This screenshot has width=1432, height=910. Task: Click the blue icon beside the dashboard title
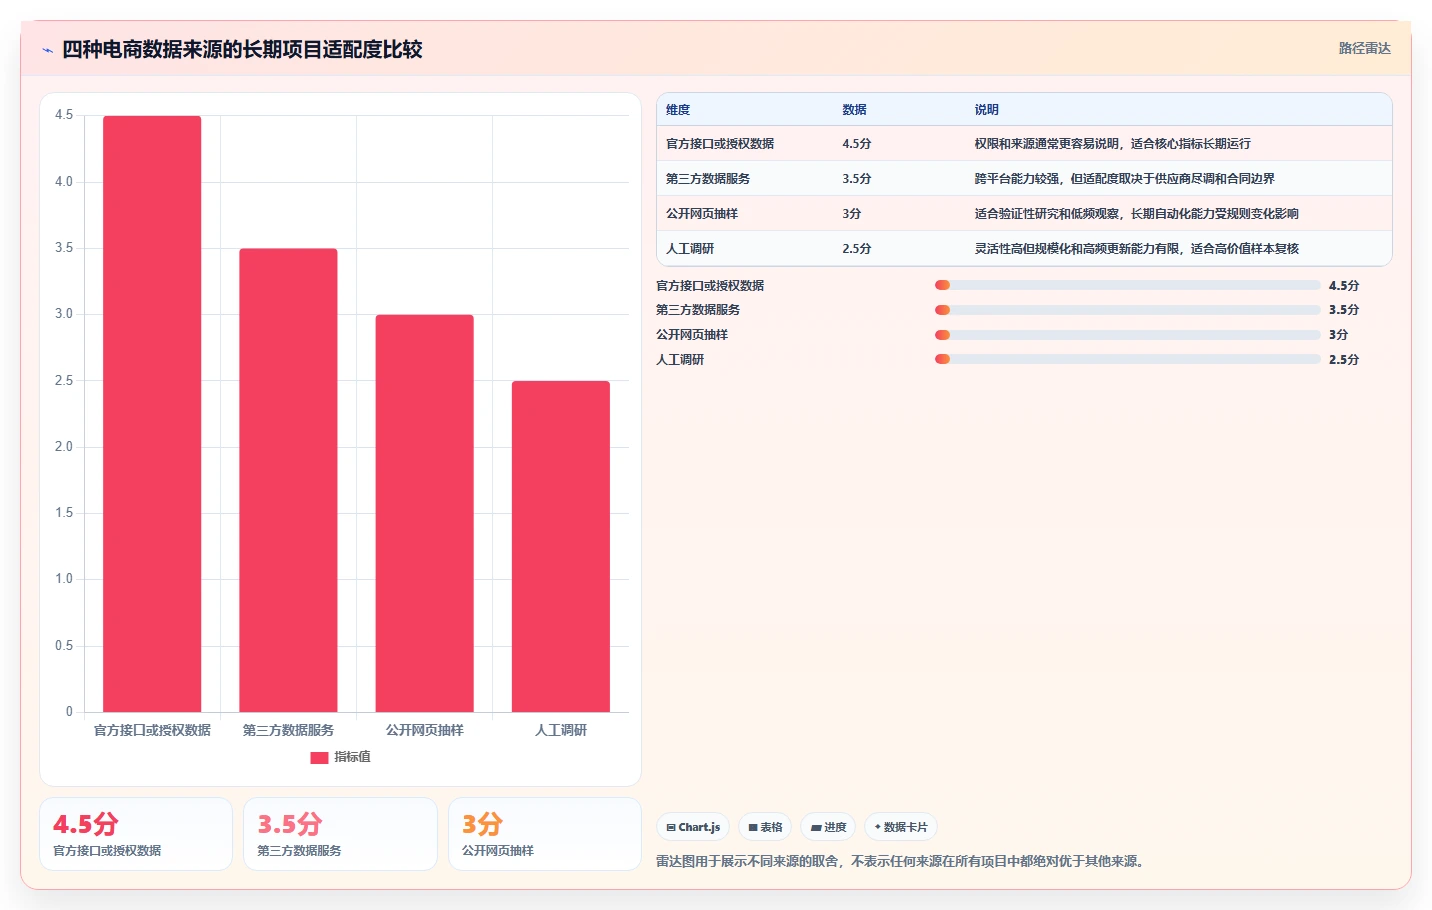[47, 50]
